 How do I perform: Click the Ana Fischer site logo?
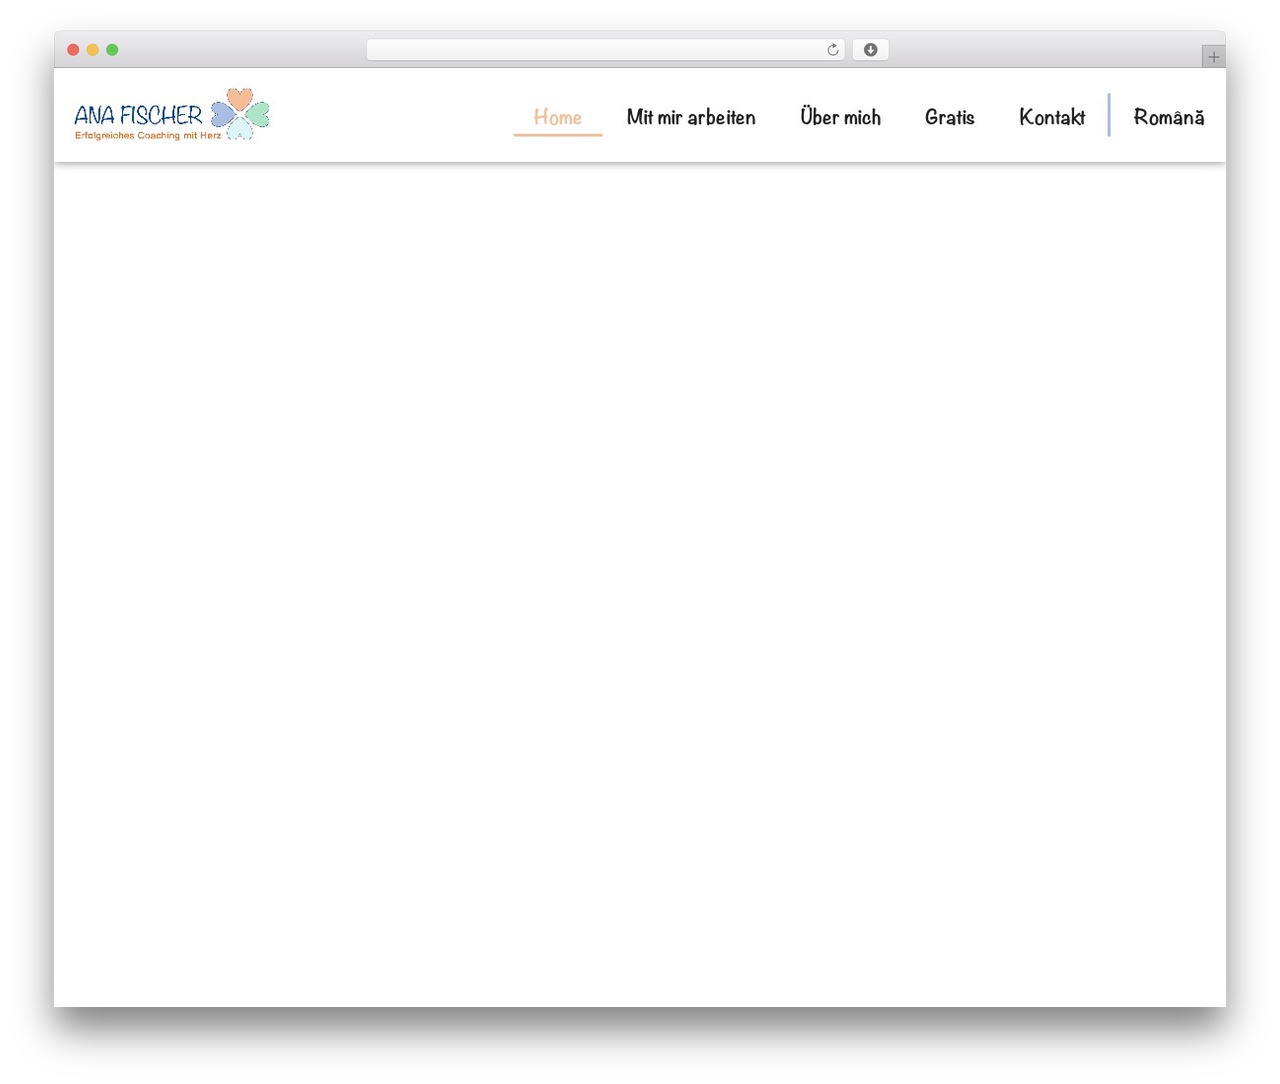(x=172, y=114)
